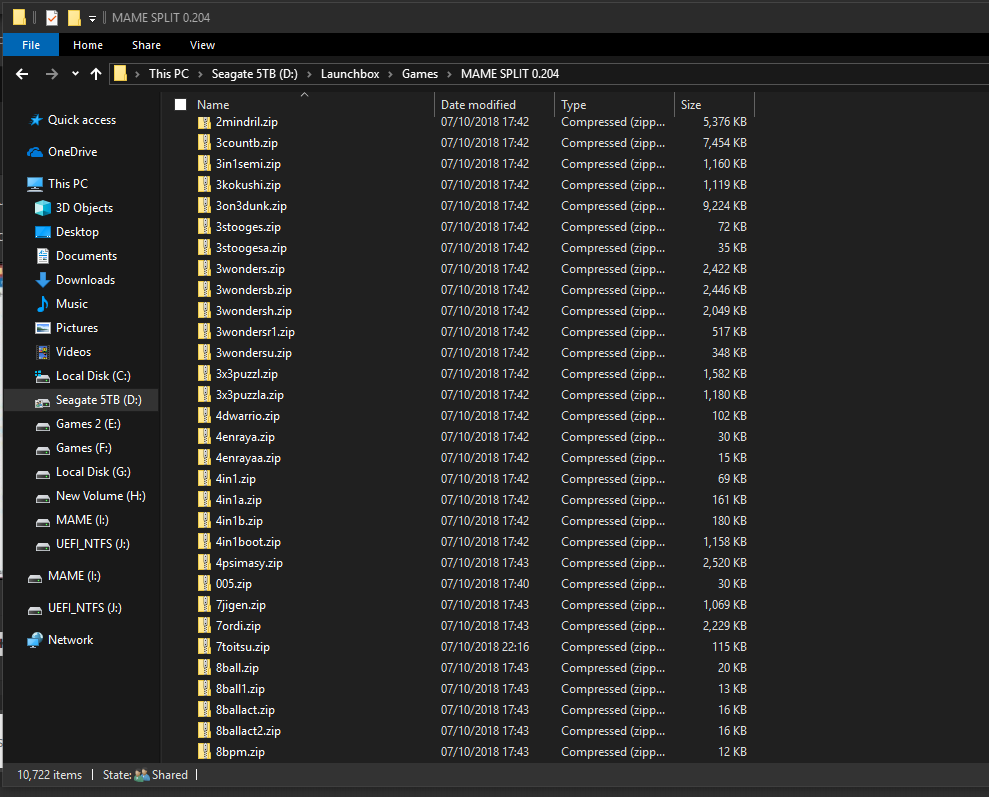Open the Share ribbon tab

(x=146, y=45)
